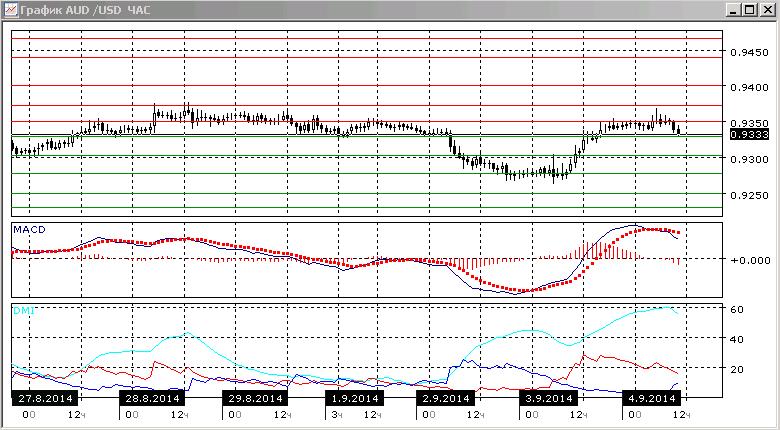Select the 2.9.2014 date marker

445,399
